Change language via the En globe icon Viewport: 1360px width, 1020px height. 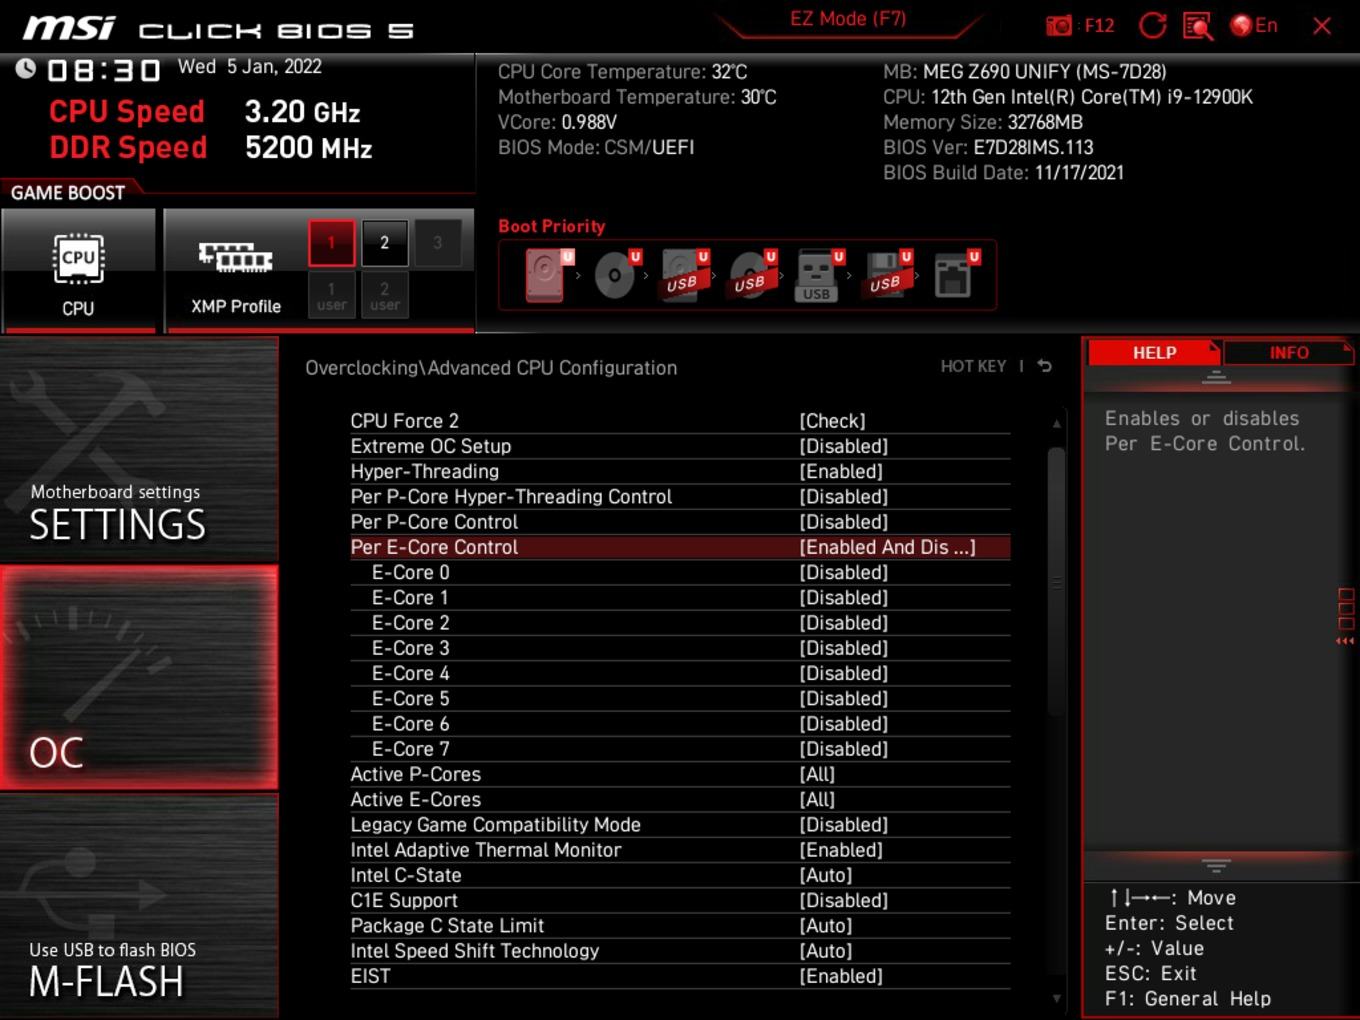[x=1254, y=26]
